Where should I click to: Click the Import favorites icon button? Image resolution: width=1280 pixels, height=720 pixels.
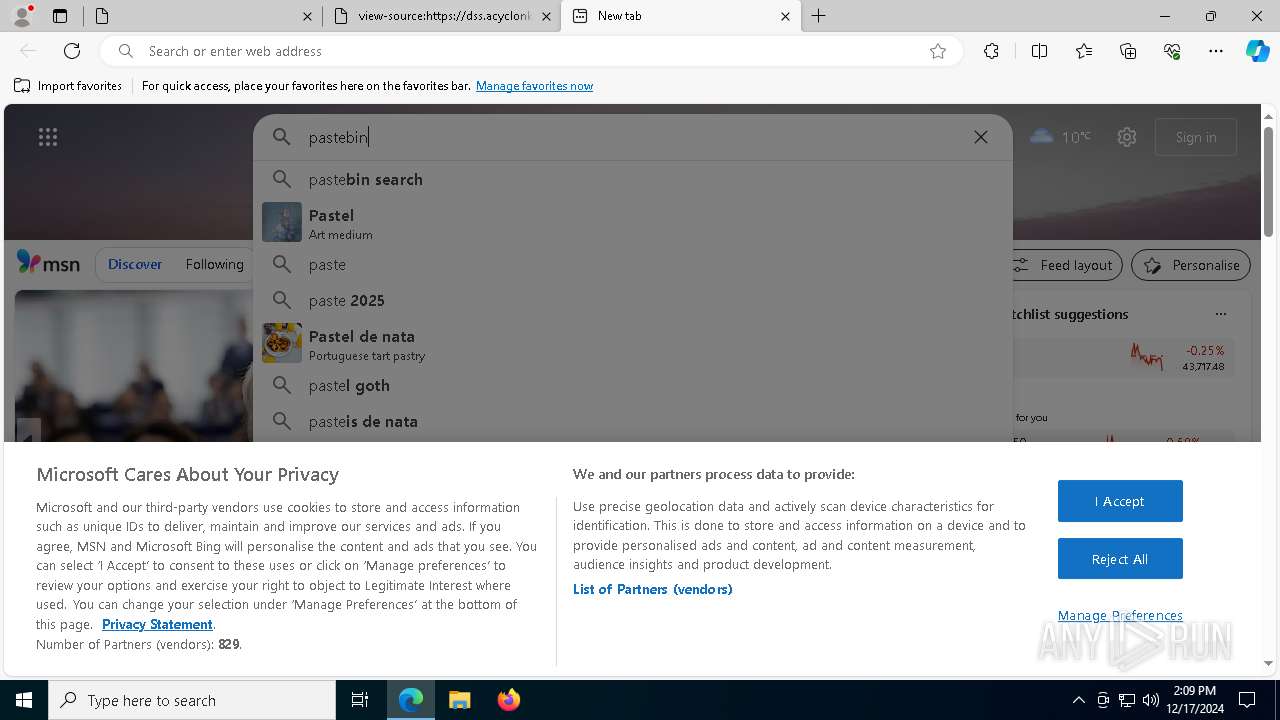coord(68,86)
